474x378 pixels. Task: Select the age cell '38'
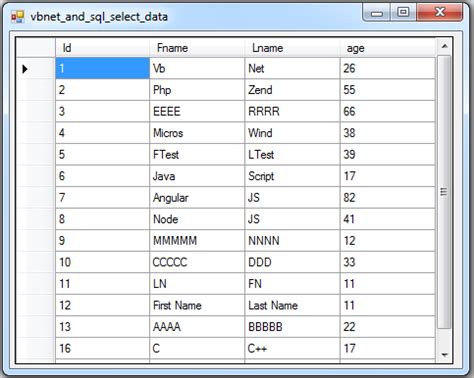pyautogui.click(x=387, y=133)
